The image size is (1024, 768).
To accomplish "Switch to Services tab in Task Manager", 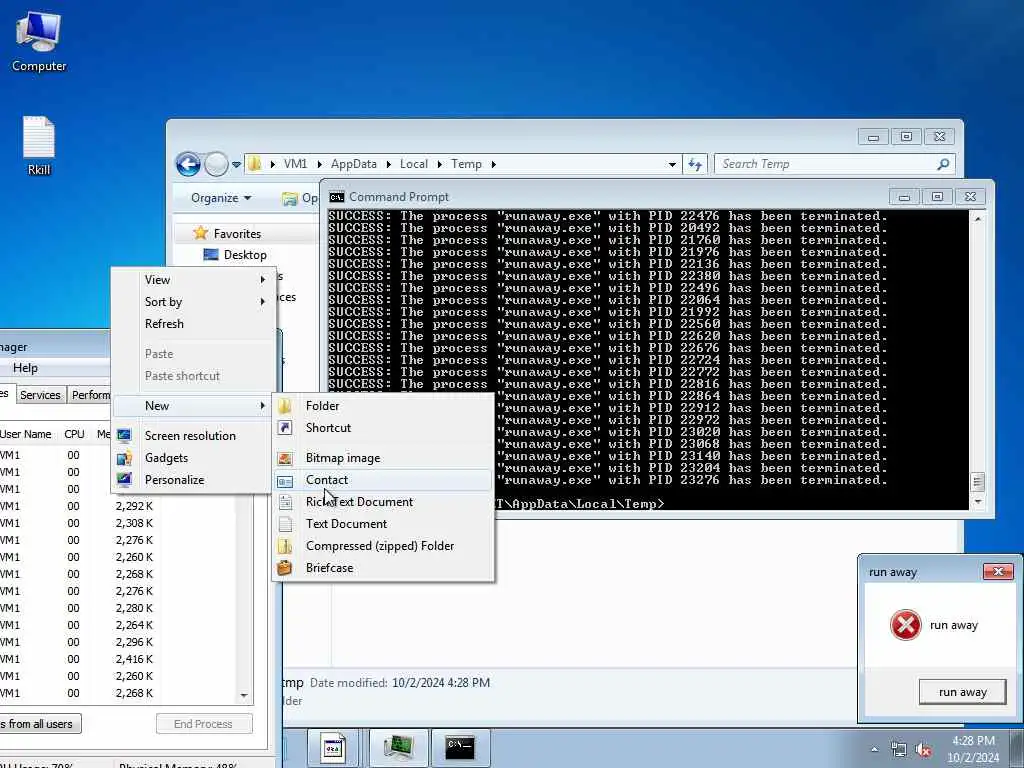I will tap(40, 395).
